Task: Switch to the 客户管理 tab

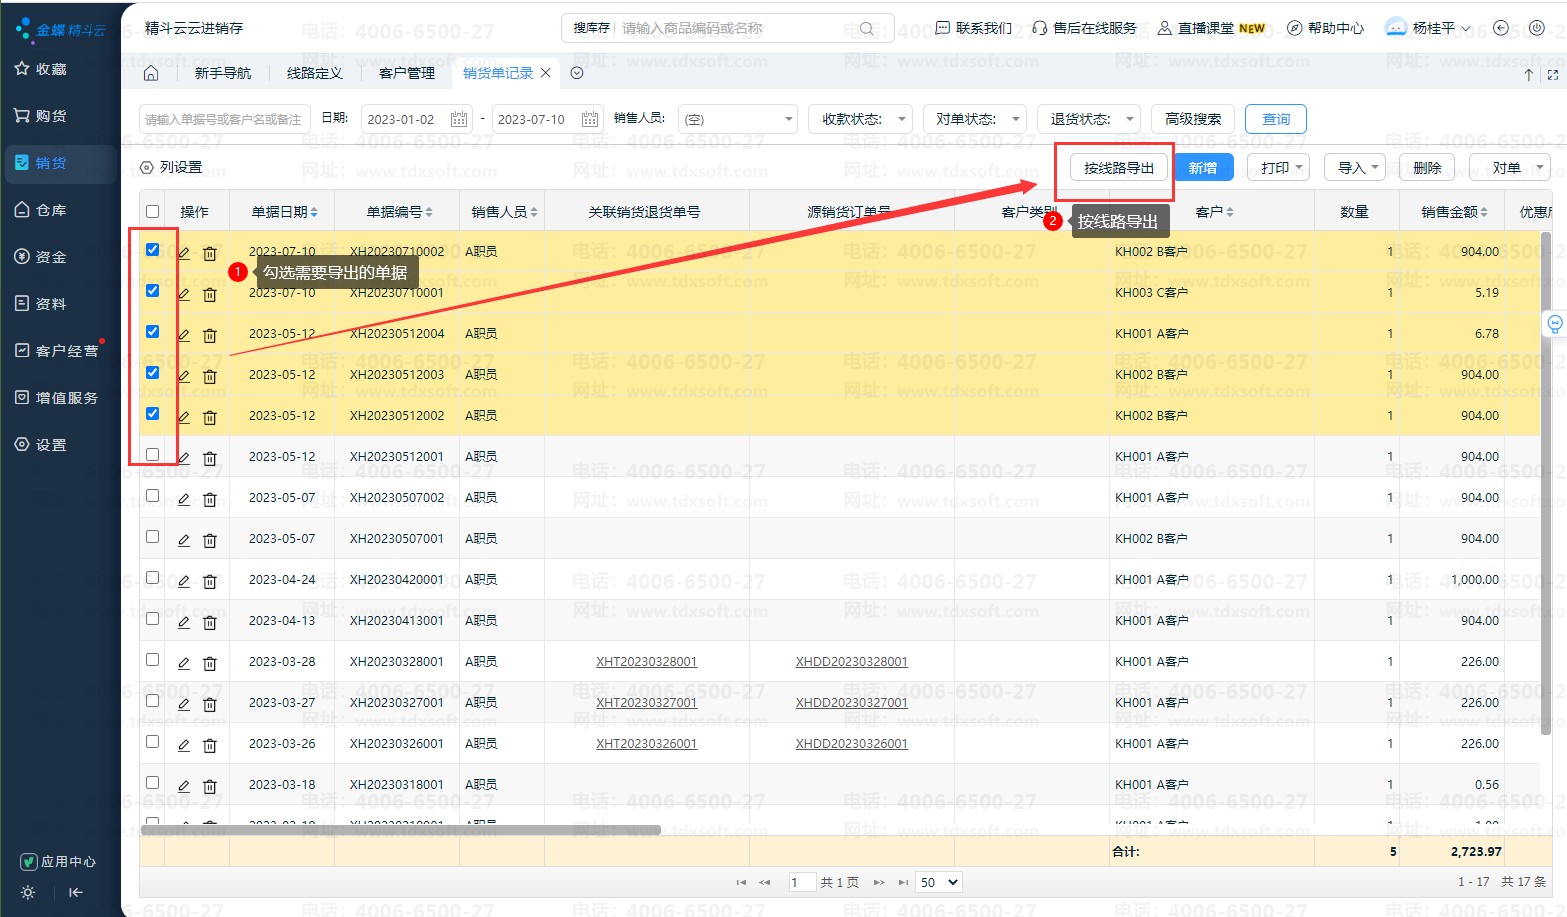Action: pyautogui.click(x=407, y=73)
